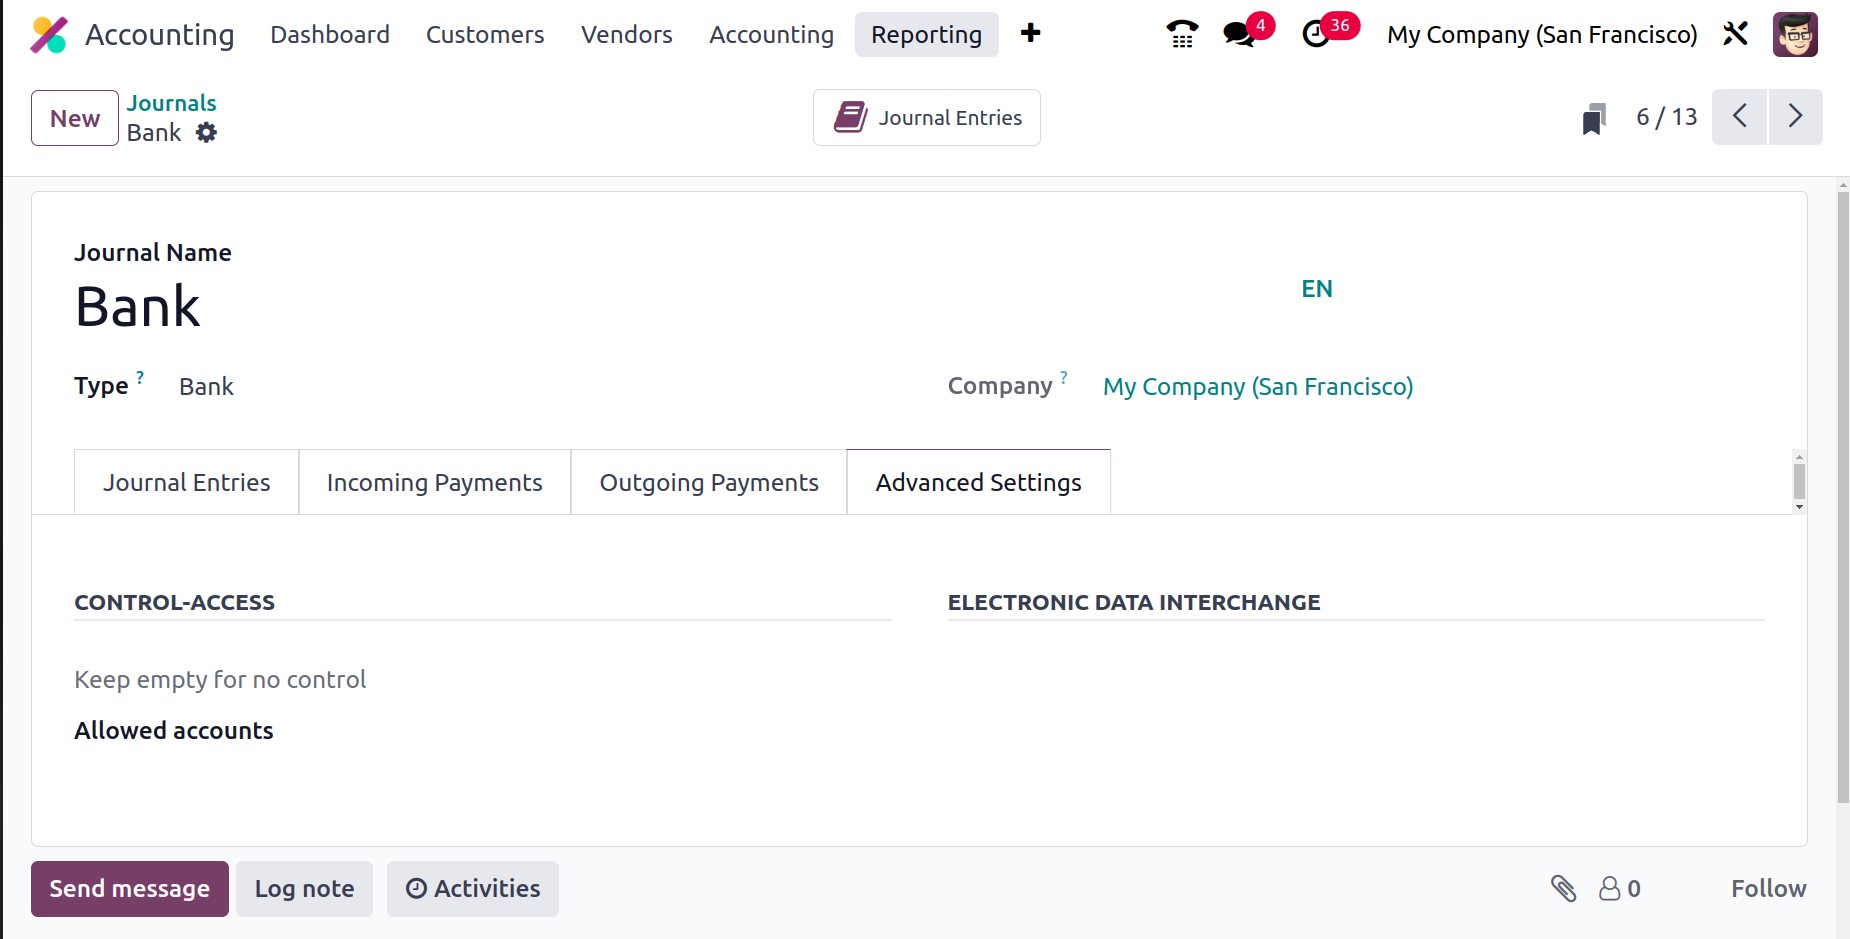Open the Activities button

pyautogui.click(x=473, y=888)
